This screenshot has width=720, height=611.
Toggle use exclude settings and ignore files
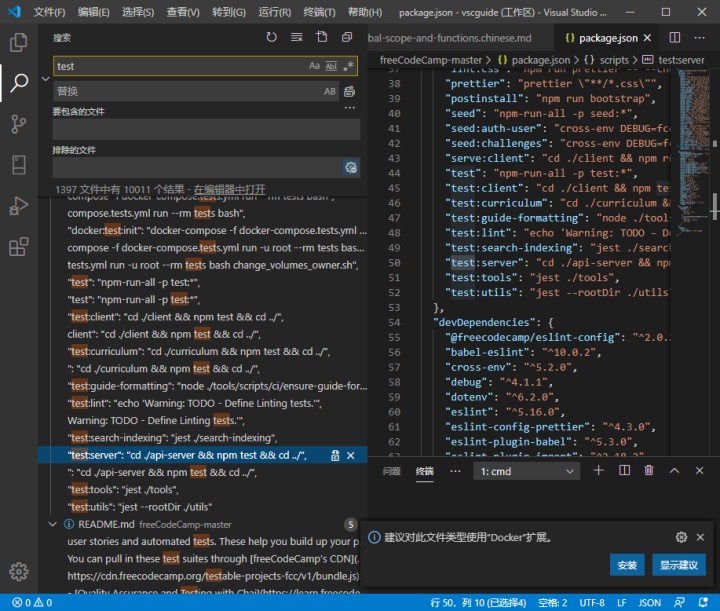[351, 168]
